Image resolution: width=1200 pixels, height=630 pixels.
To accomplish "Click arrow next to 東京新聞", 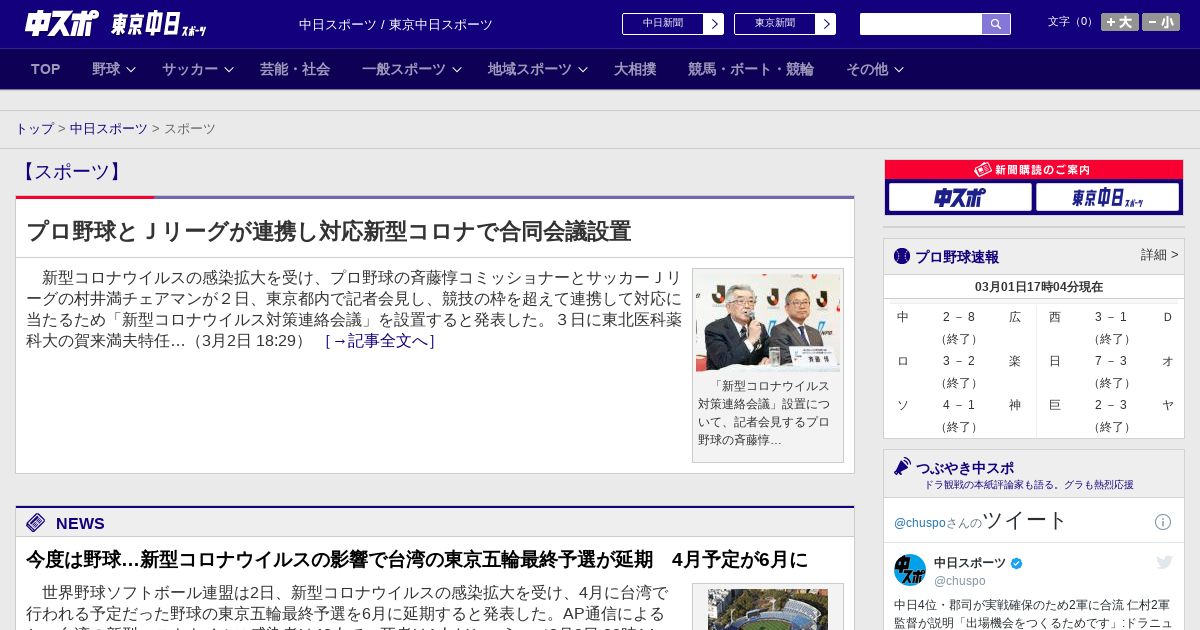I will click(826, 24).
